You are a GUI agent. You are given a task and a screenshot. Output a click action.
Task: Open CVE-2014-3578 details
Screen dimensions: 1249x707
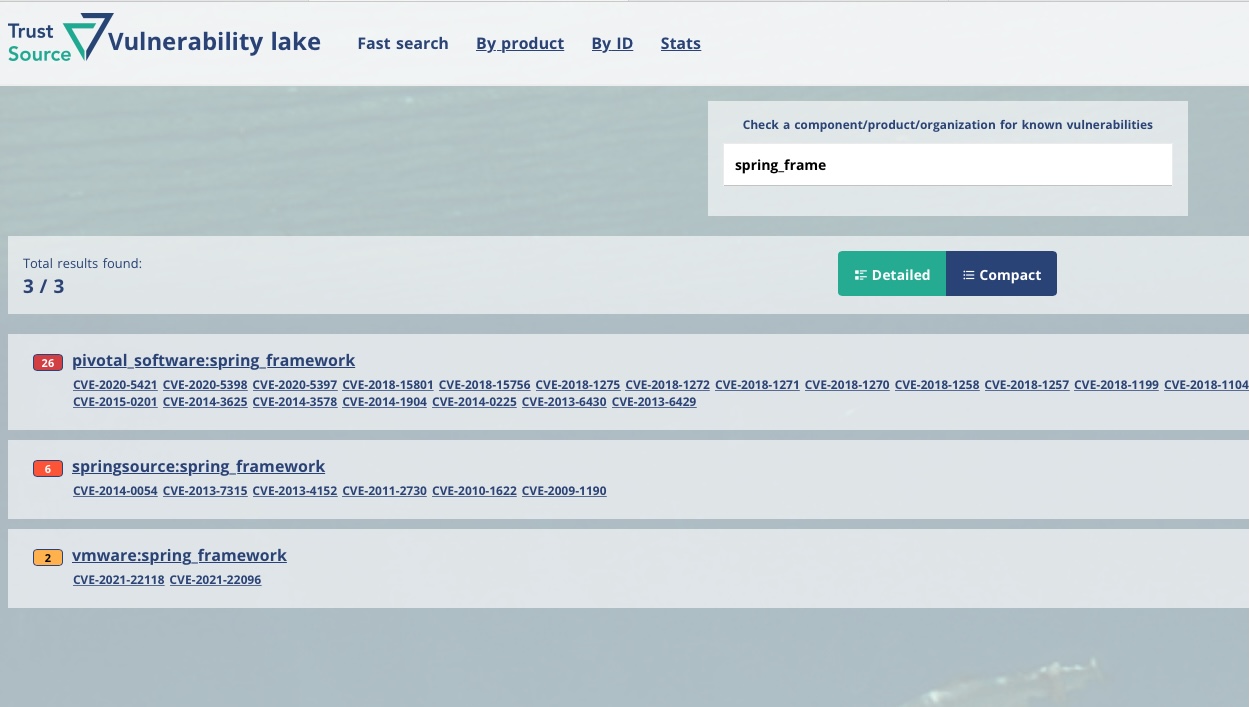tap(295, 402)
